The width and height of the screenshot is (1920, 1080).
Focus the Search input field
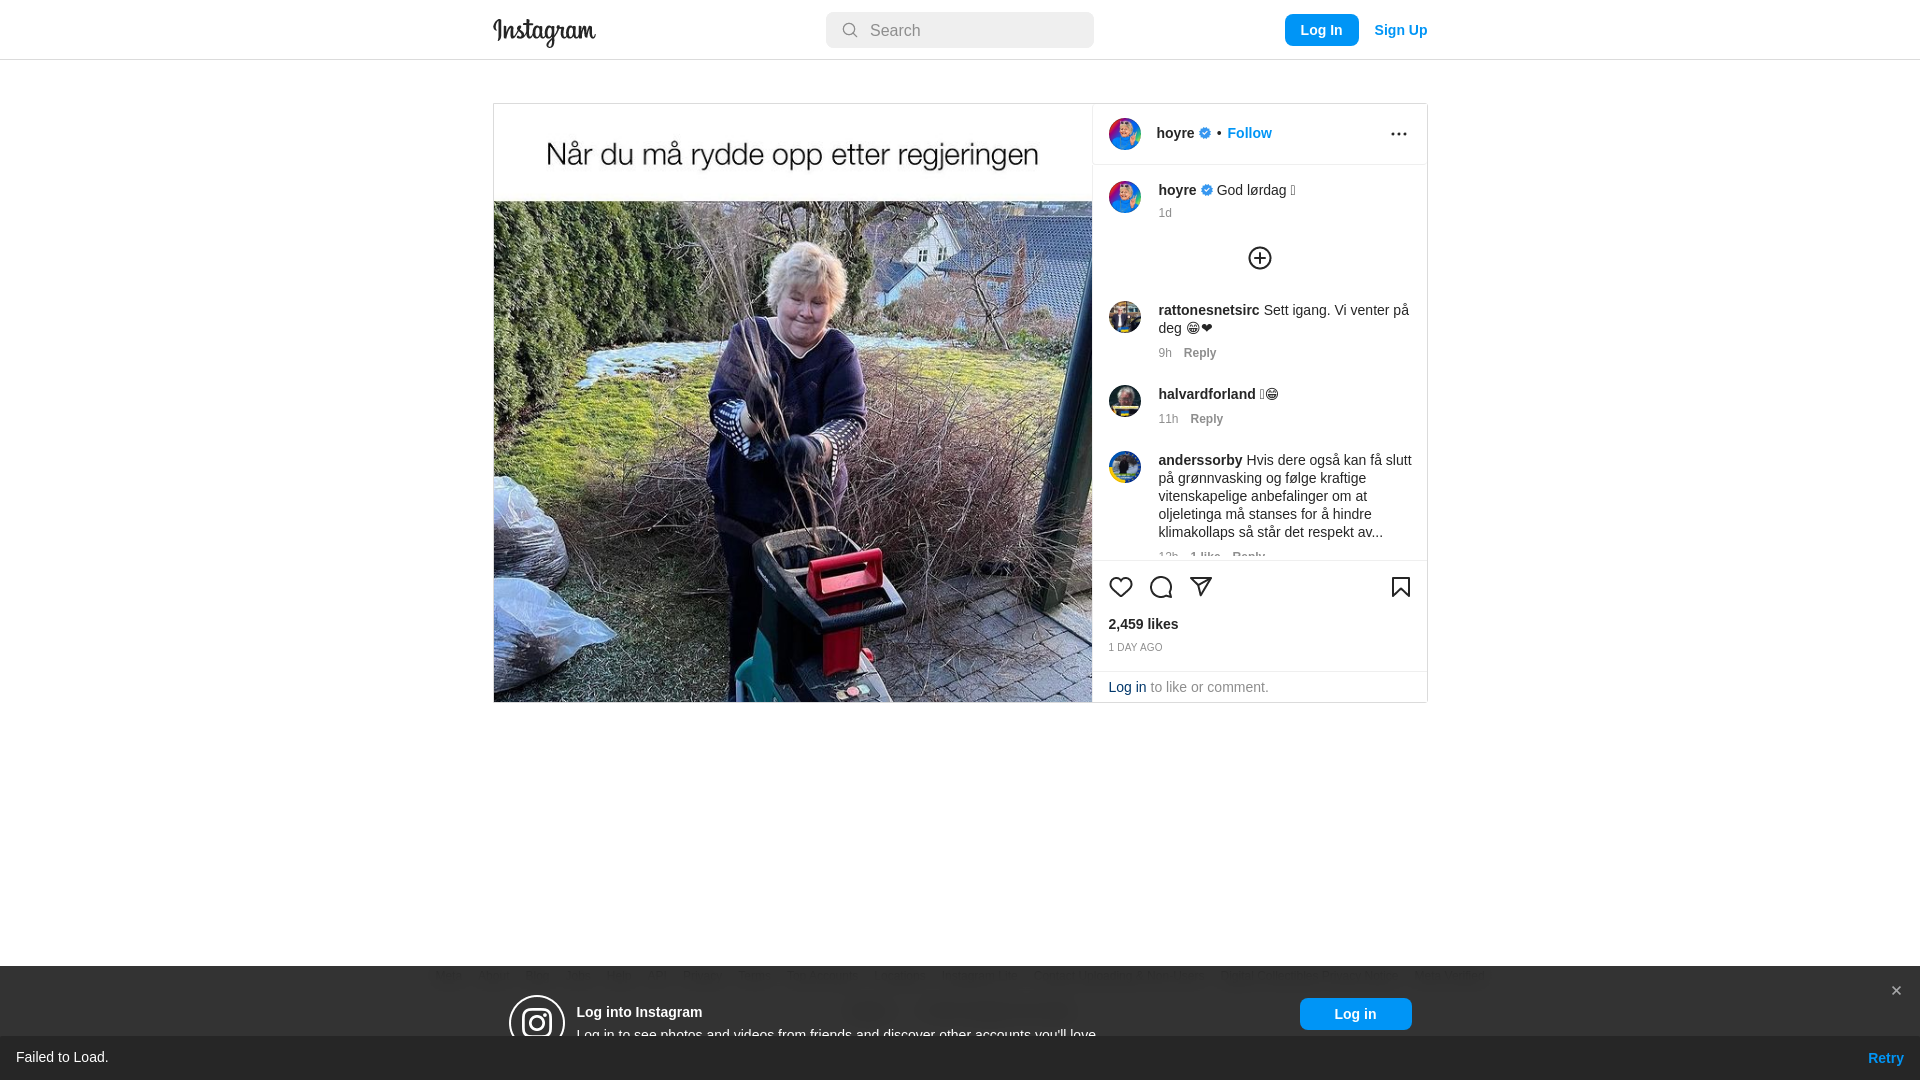coord(959,30)
